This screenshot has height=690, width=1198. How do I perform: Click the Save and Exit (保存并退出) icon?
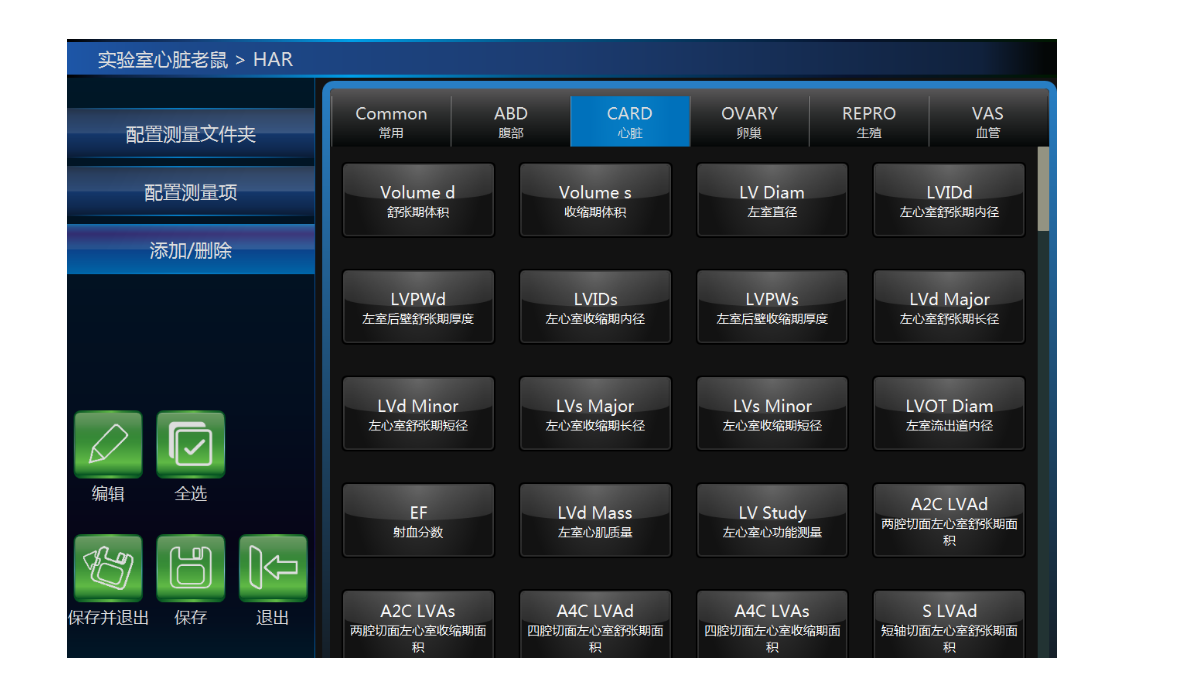click(x=108, y=568)
